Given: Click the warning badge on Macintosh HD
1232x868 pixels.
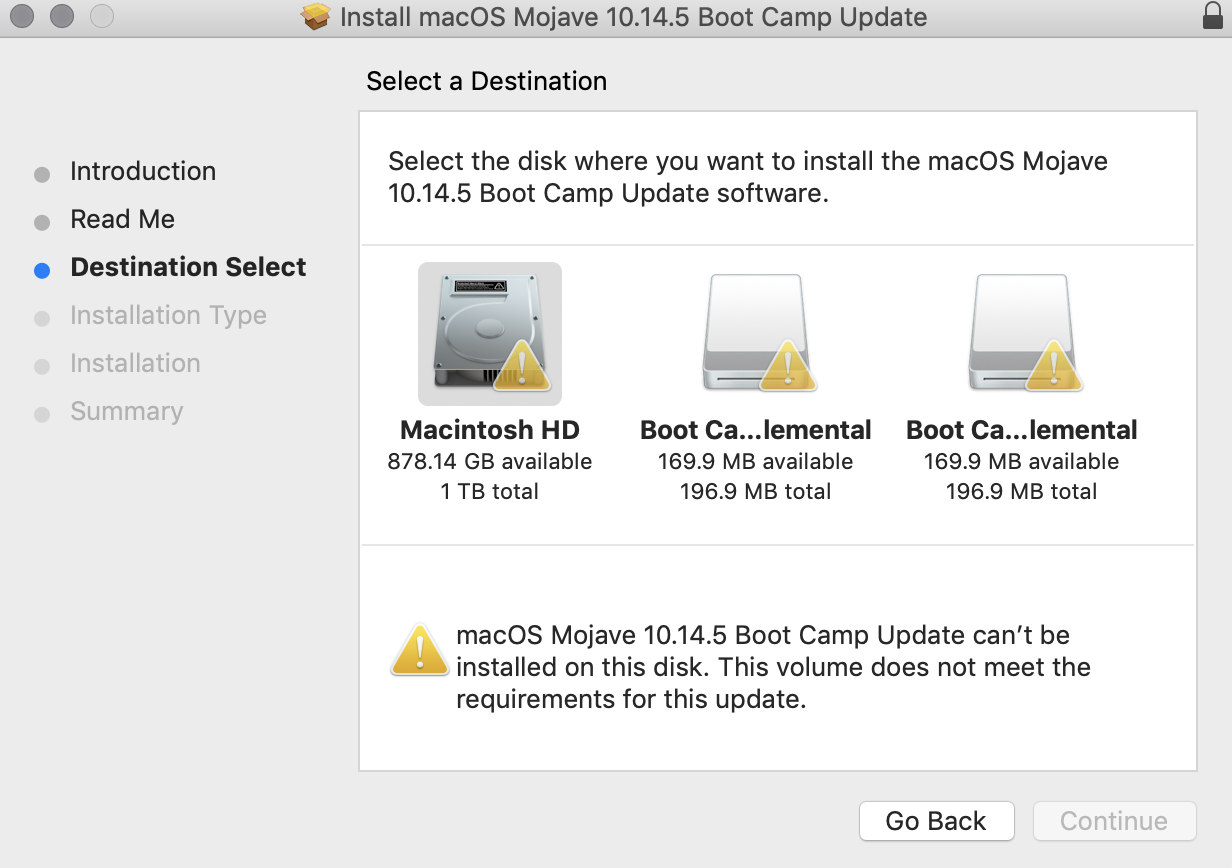Looking at the screenshot, I should (x=522, y=365).
